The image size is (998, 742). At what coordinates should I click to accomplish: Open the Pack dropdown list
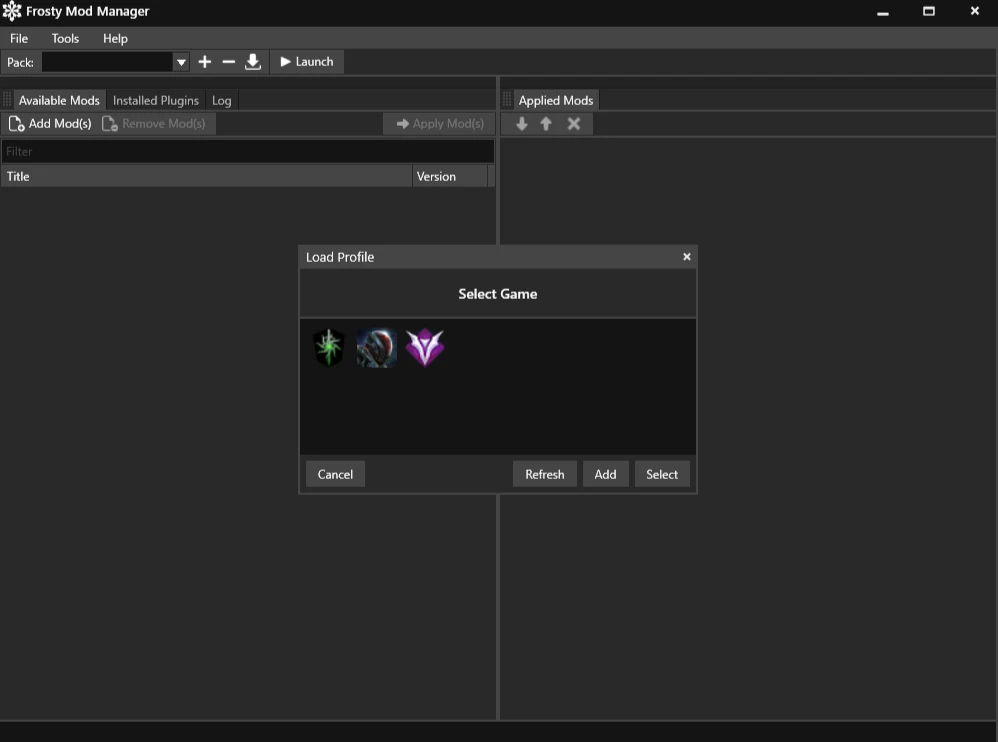180,61
